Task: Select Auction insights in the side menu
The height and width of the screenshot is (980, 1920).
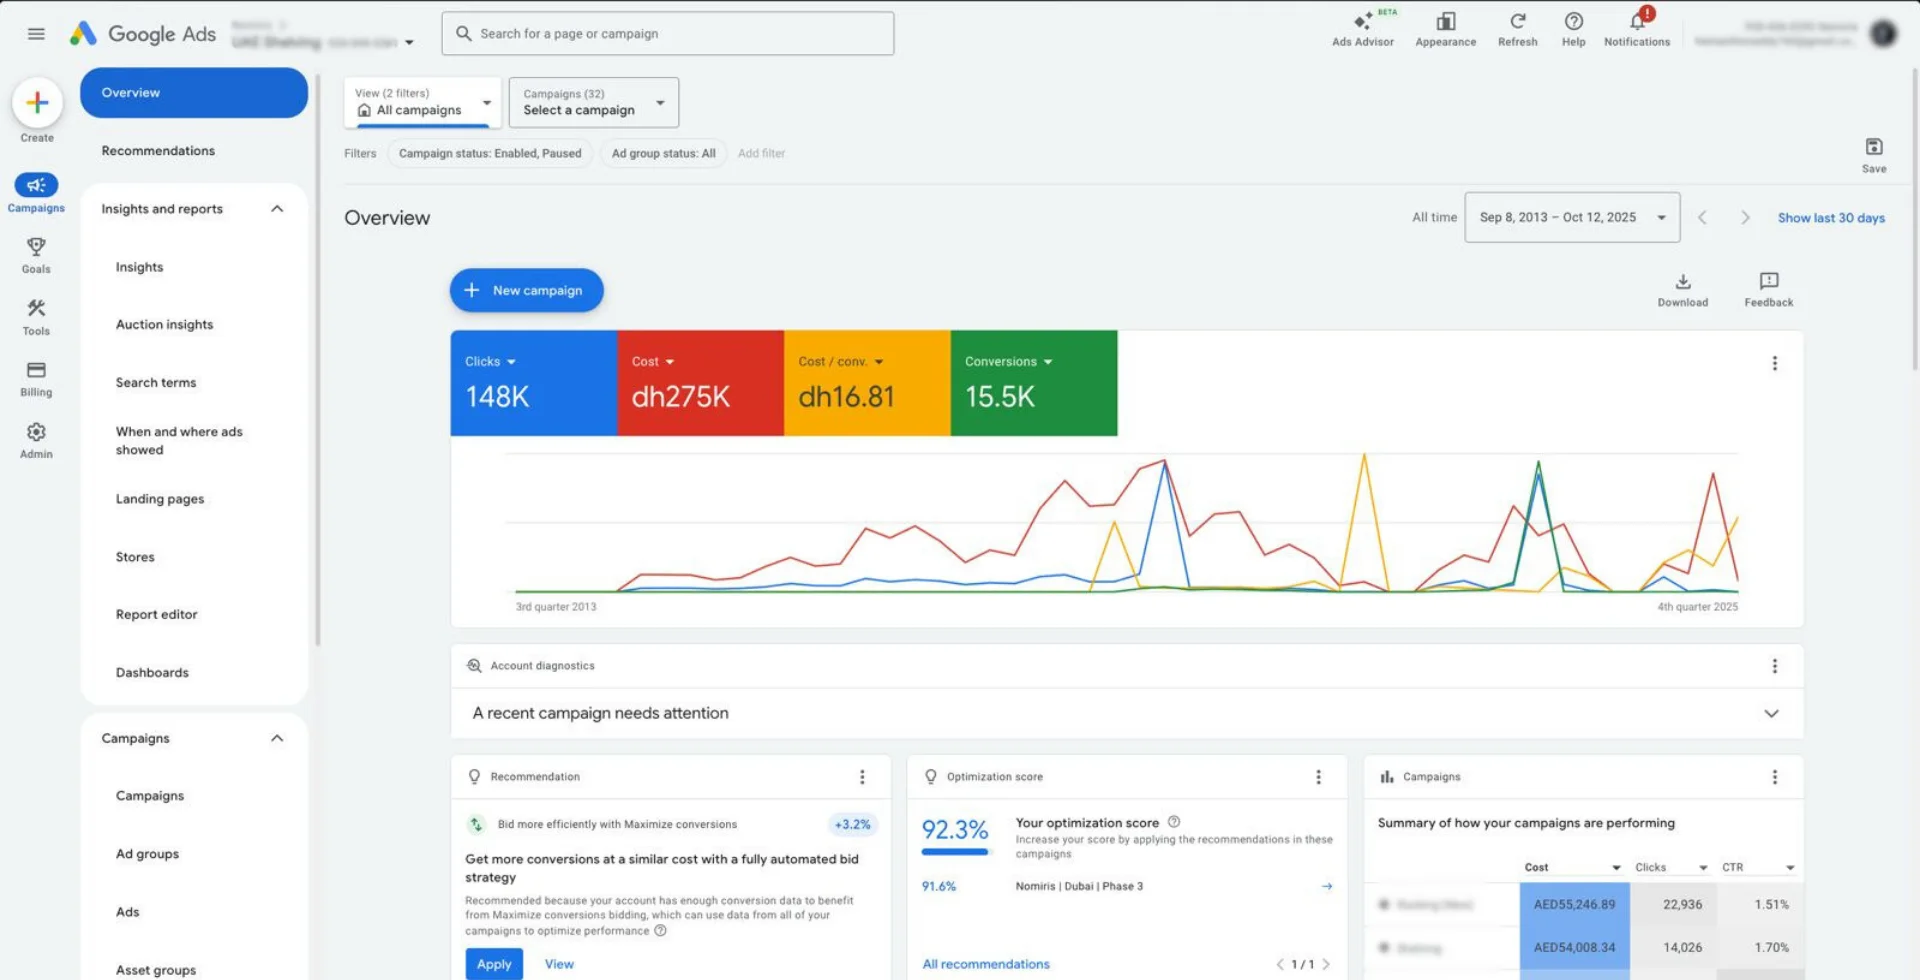Action: 164,325
